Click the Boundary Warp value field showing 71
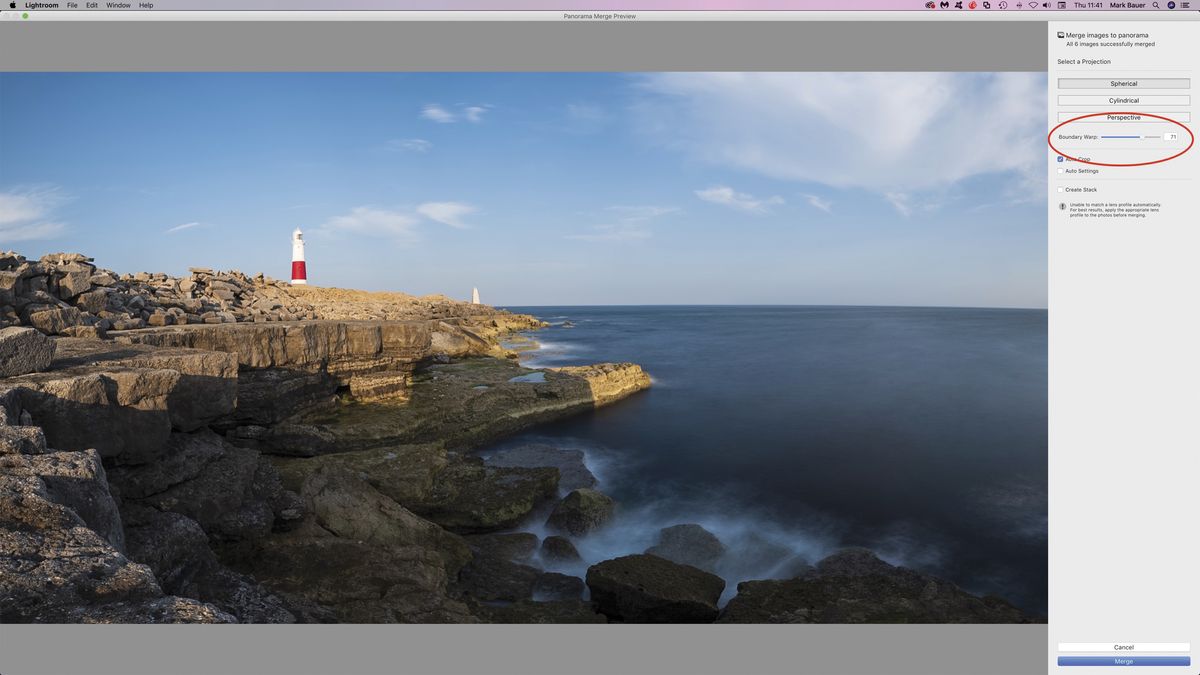1200x675 pixels. click(1172, 137)
